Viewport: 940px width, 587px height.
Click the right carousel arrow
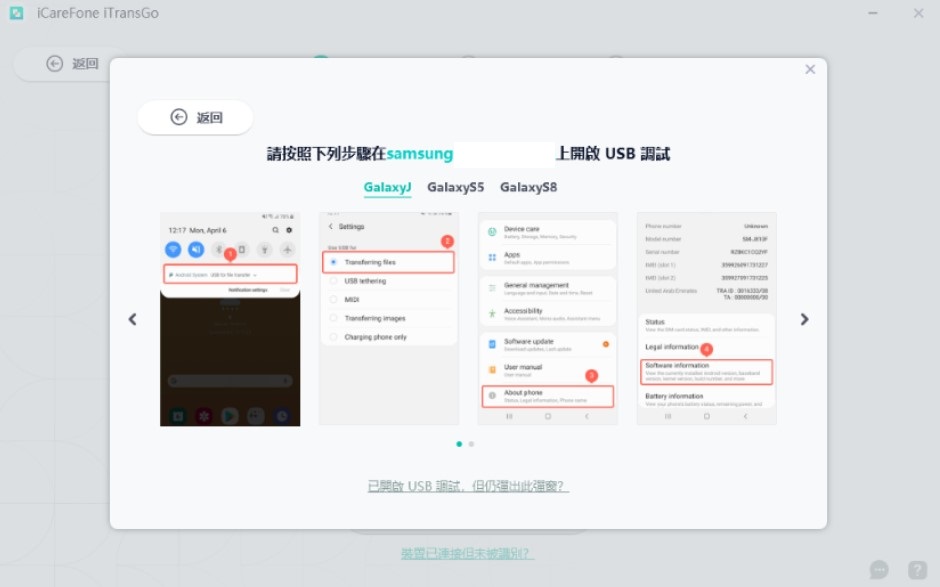(803, 318)
